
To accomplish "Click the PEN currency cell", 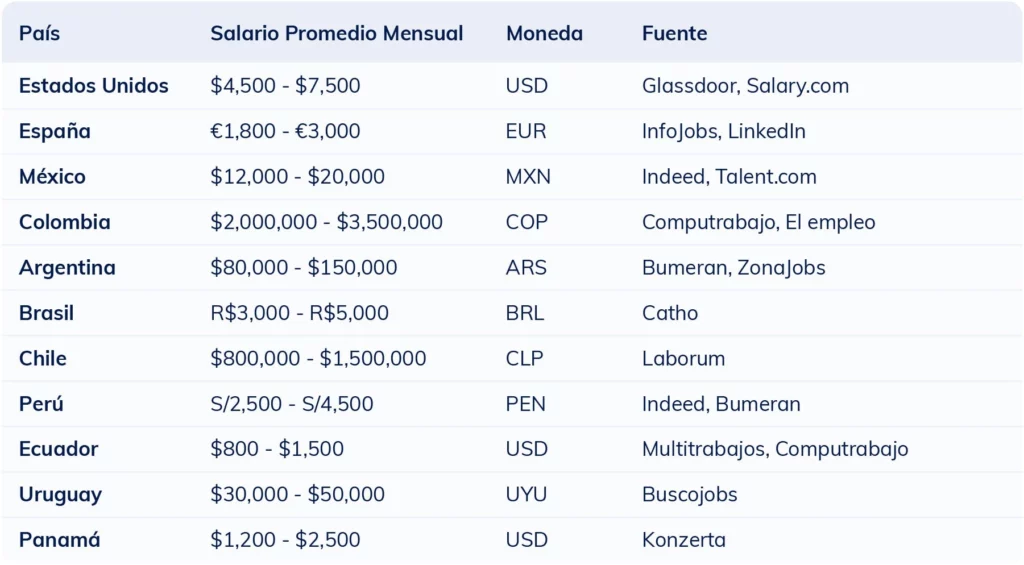I will click(526, 404).
